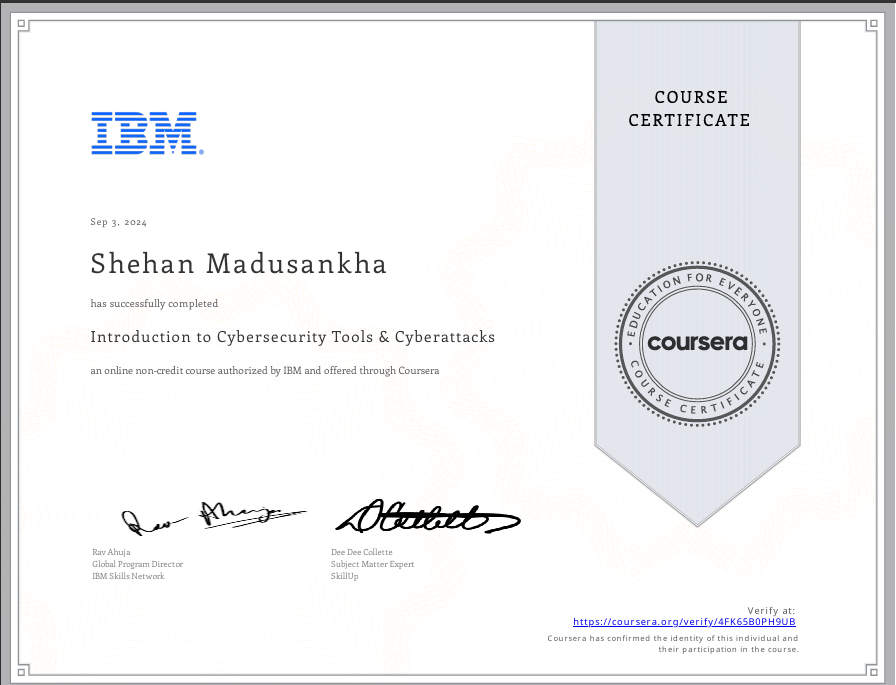
Task: Click 'has successfully completed' text line
Action: point(152,303)
